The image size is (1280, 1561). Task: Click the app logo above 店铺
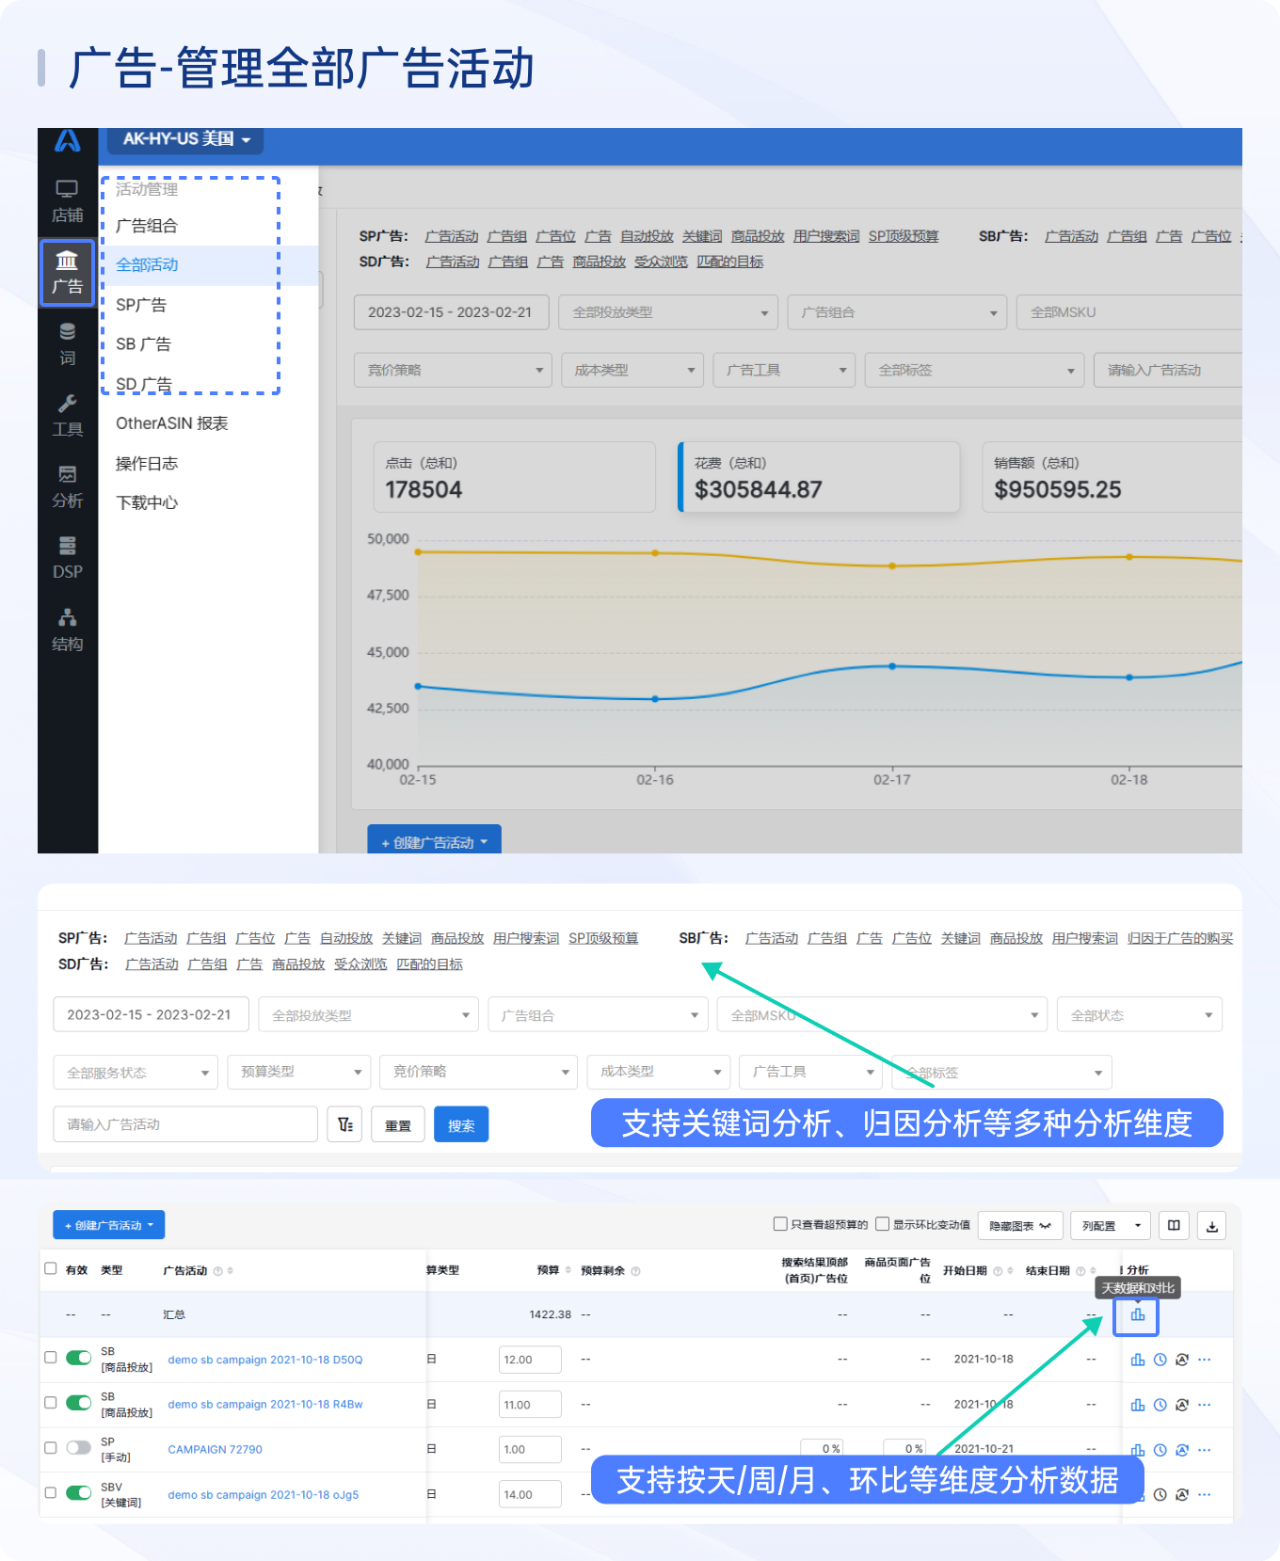click(67, 141)
